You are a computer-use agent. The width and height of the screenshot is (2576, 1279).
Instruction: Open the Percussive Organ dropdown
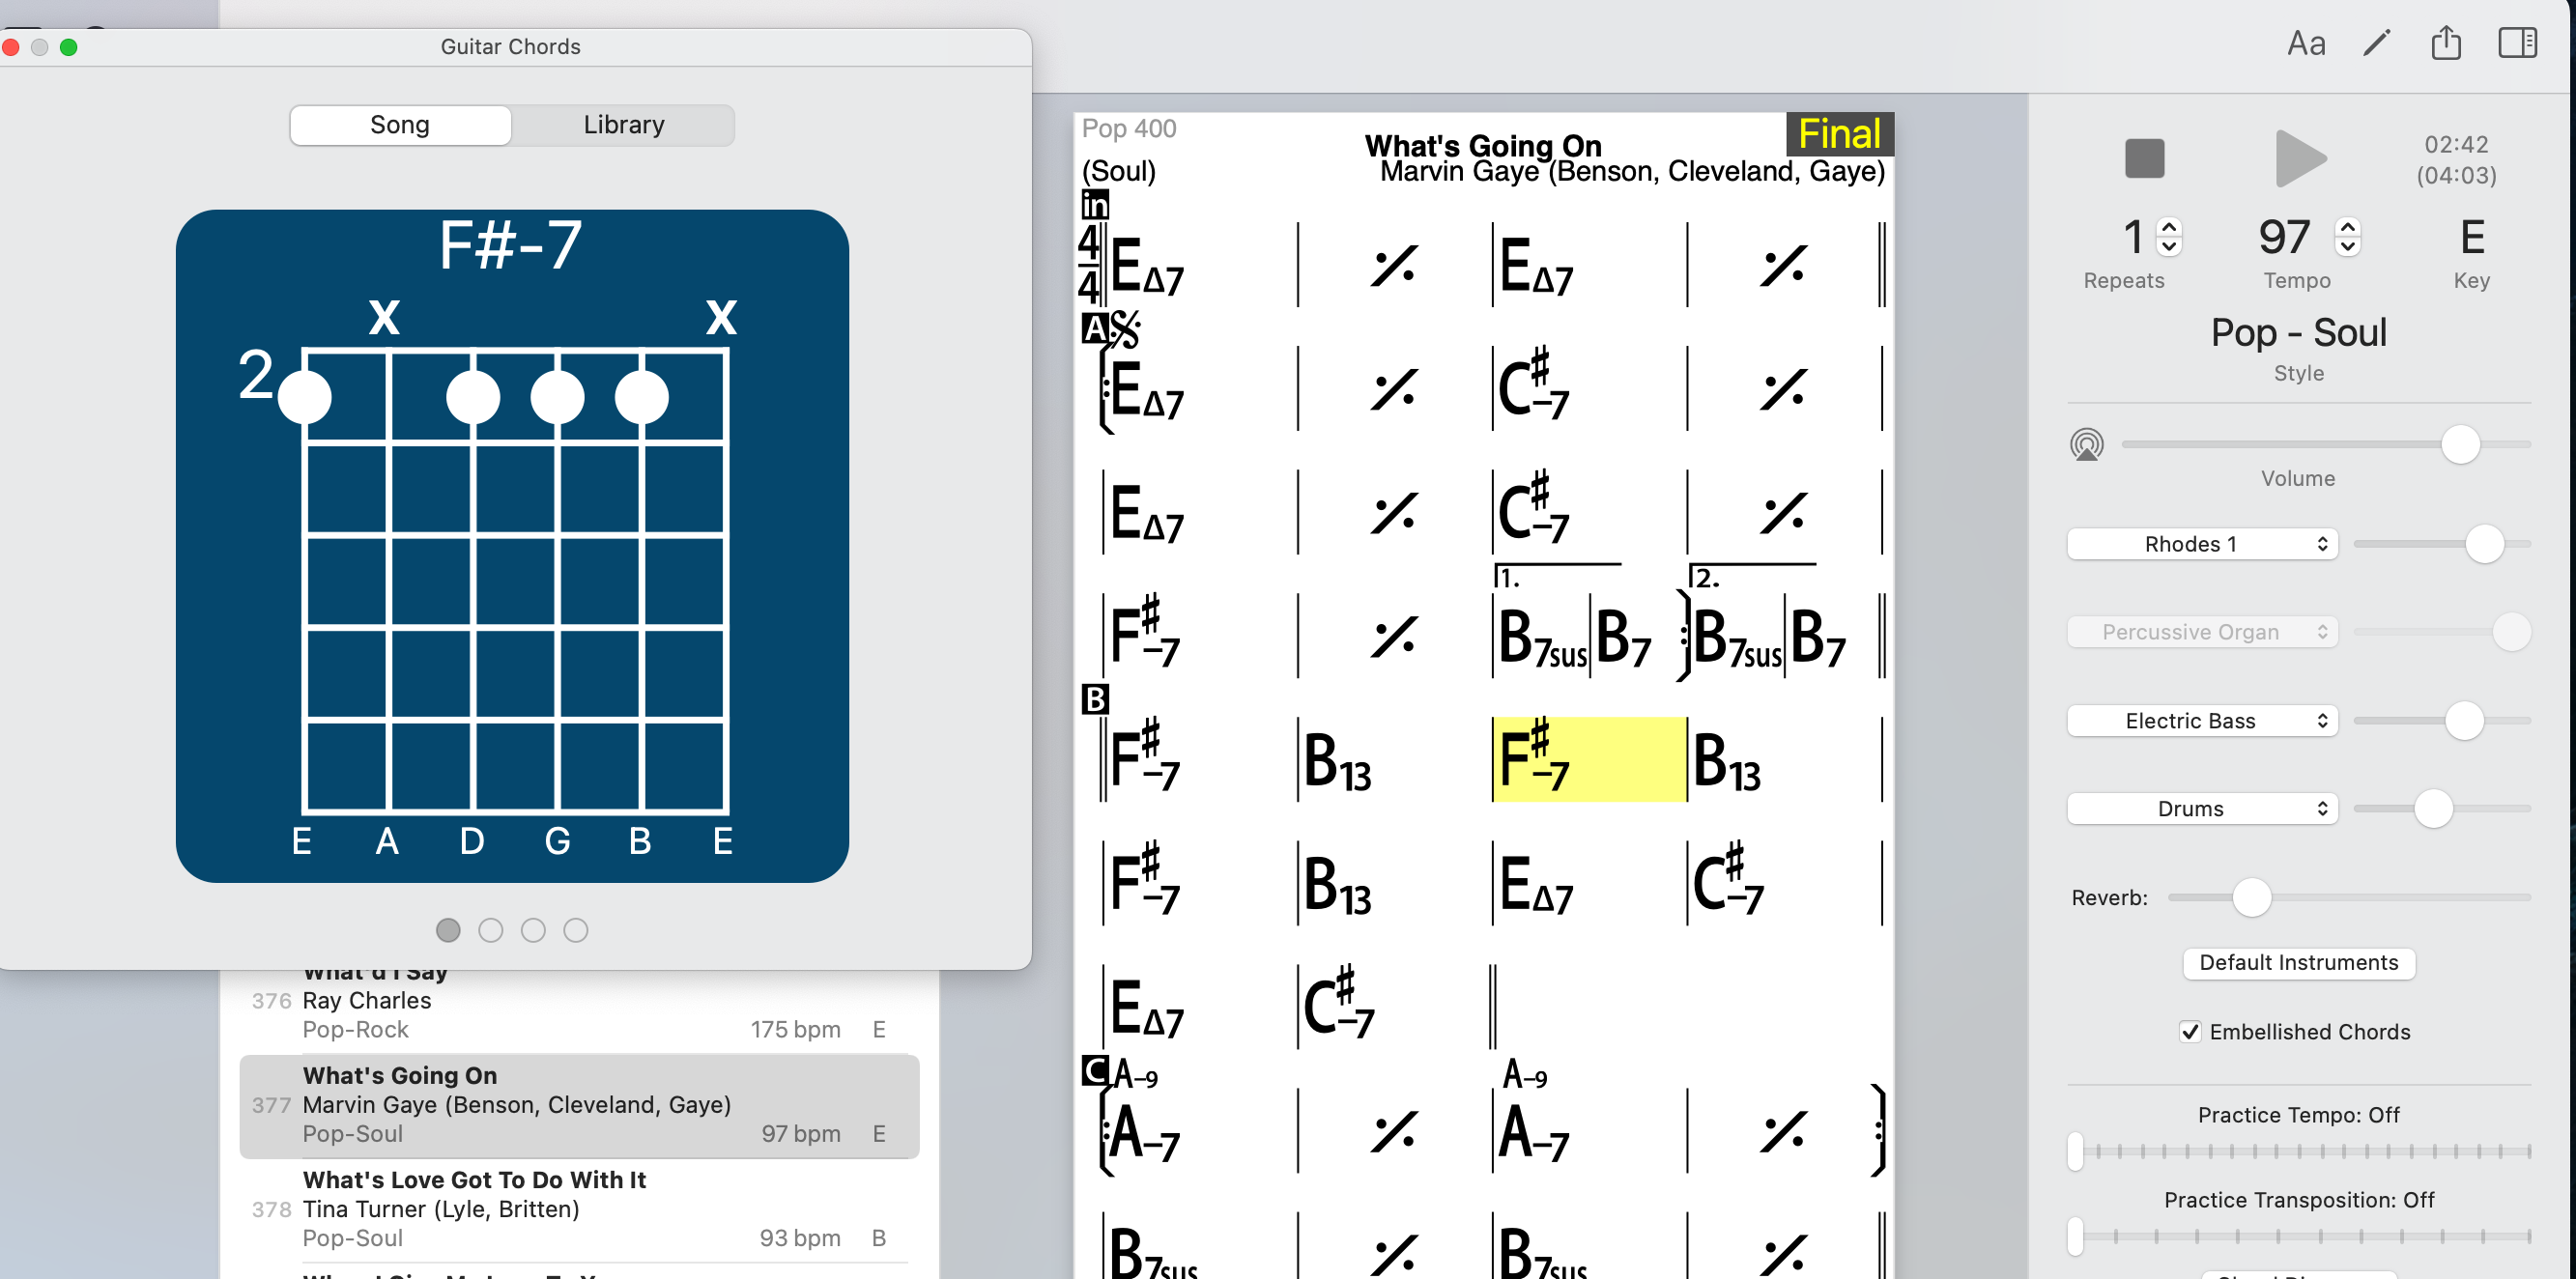(2202, 632)
